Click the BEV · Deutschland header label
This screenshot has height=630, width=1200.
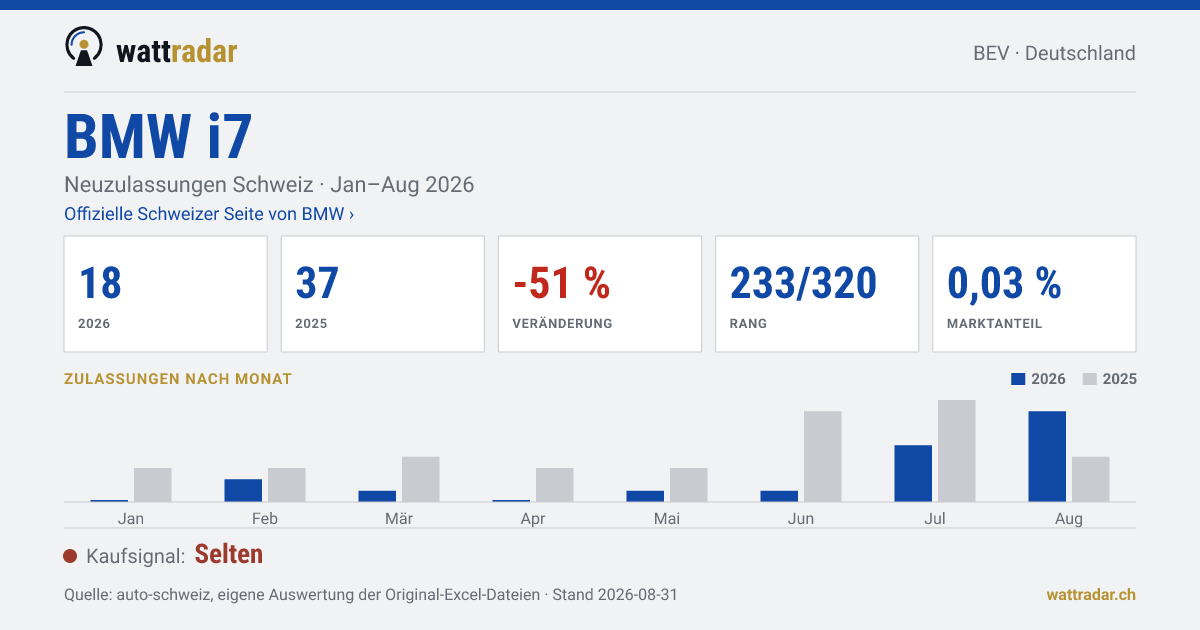click(1054, 53)
